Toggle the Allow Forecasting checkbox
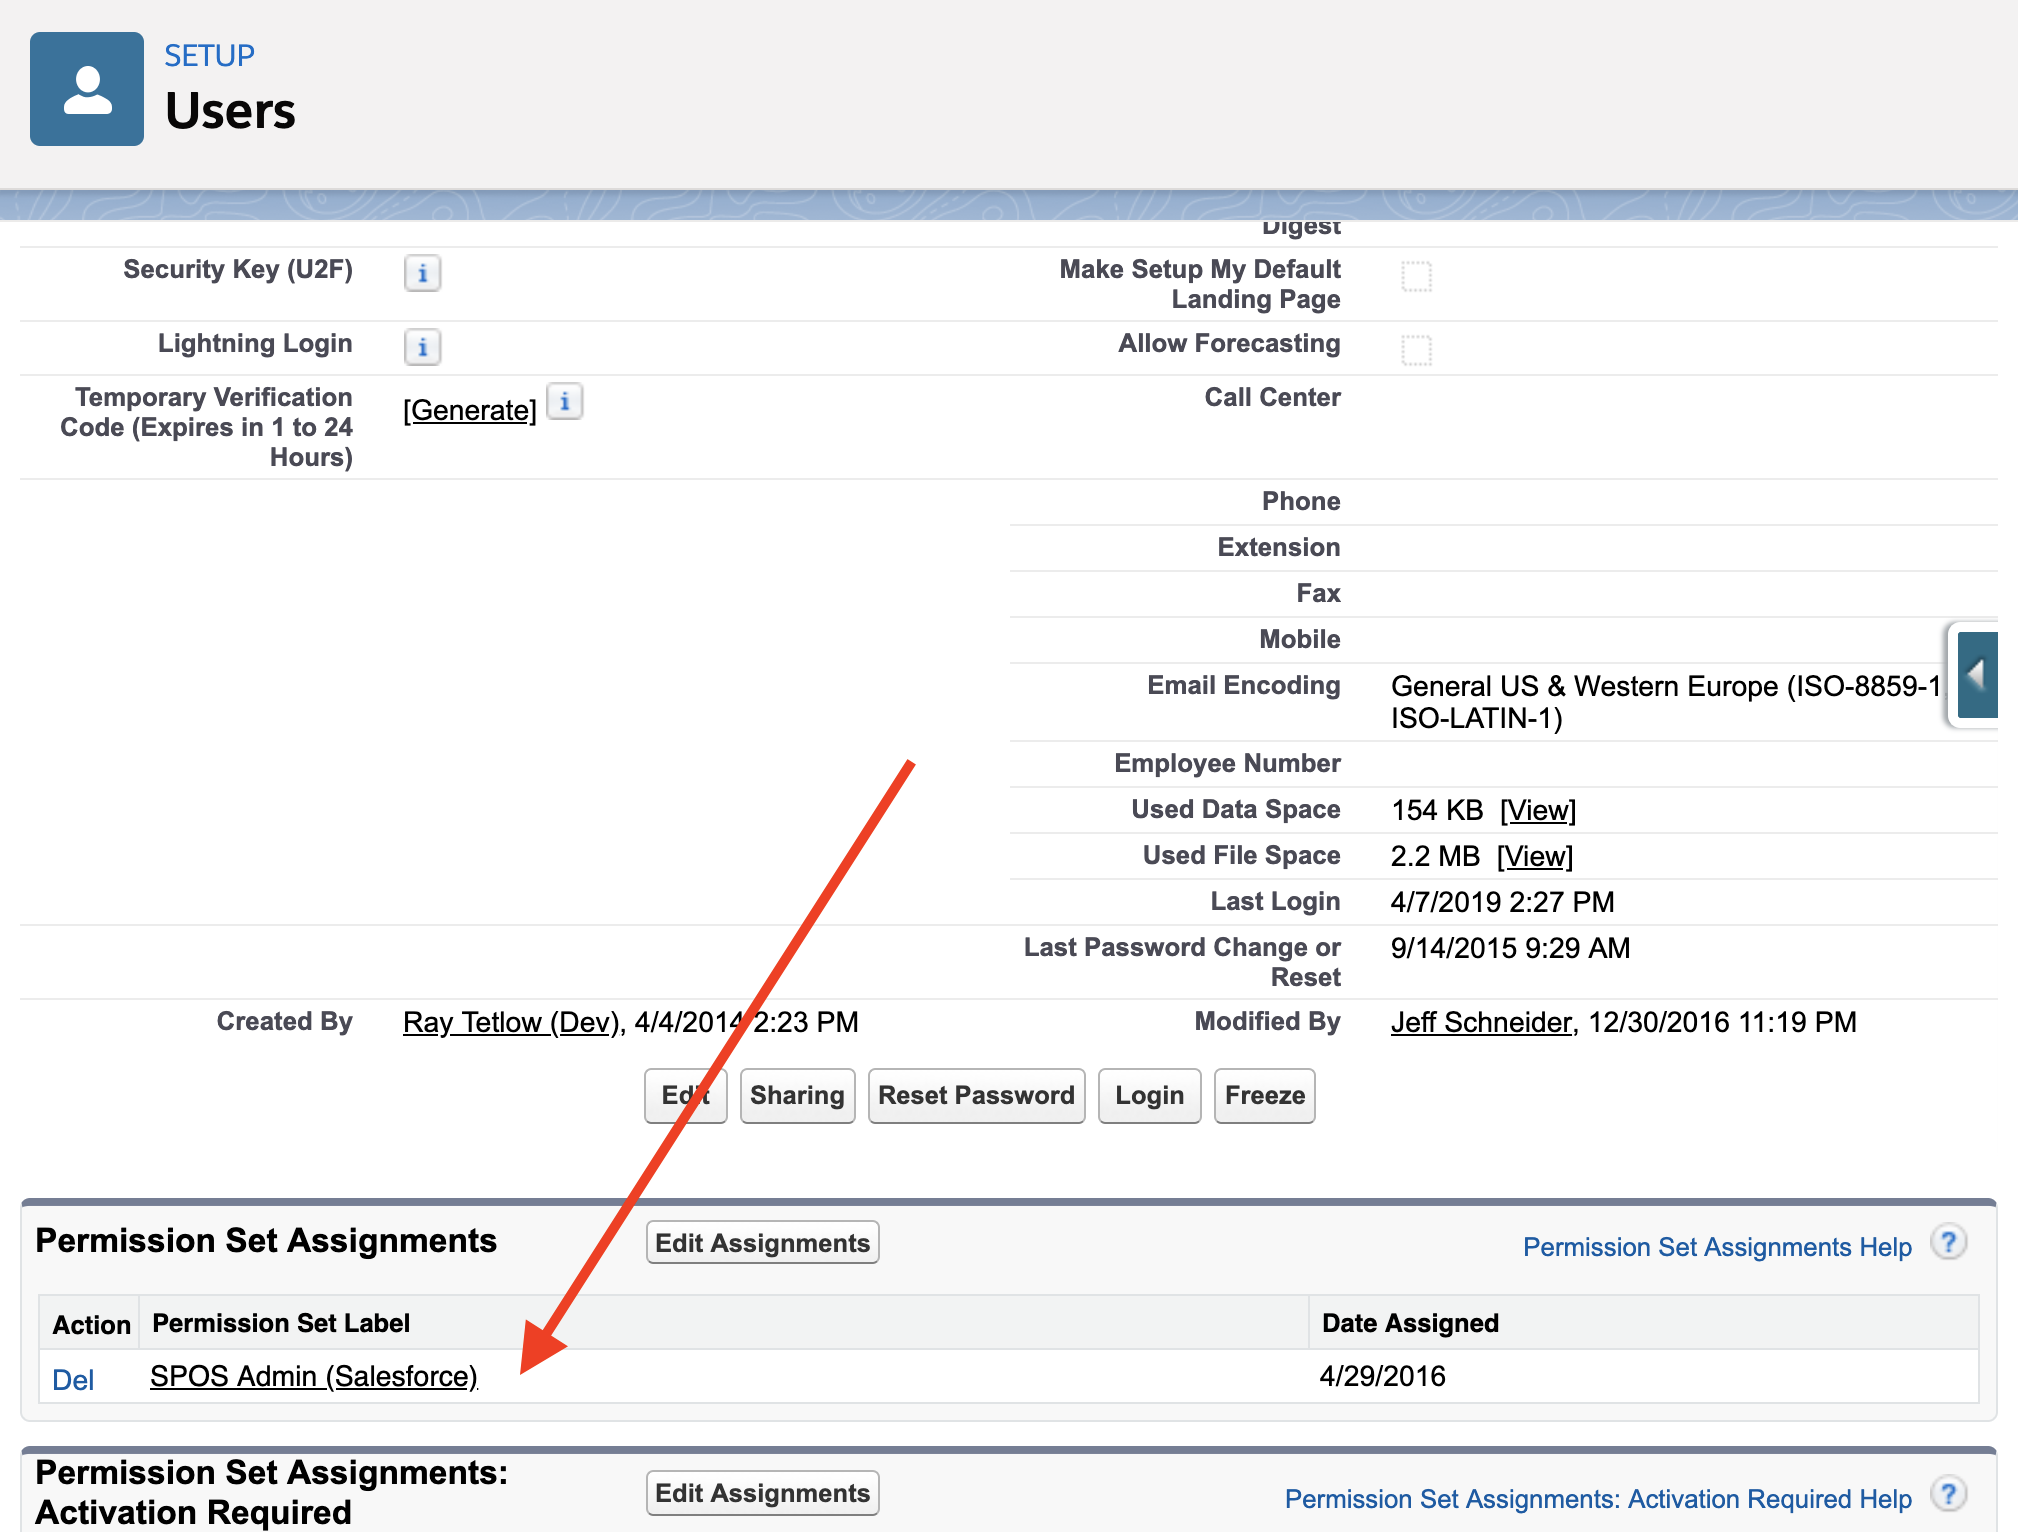Viewport: 2018px width, 1532px height. (x=1416, y=350)
